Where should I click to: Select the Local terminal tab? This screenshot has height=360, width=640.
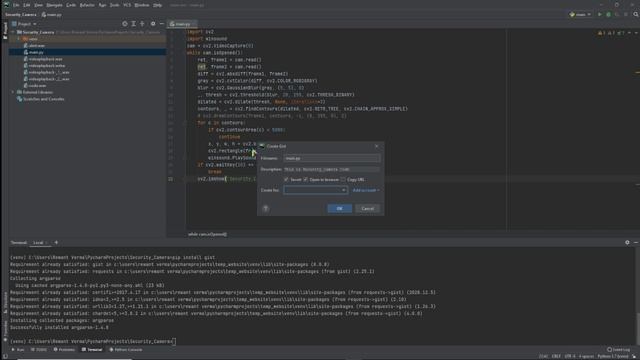tap(38, 242)
